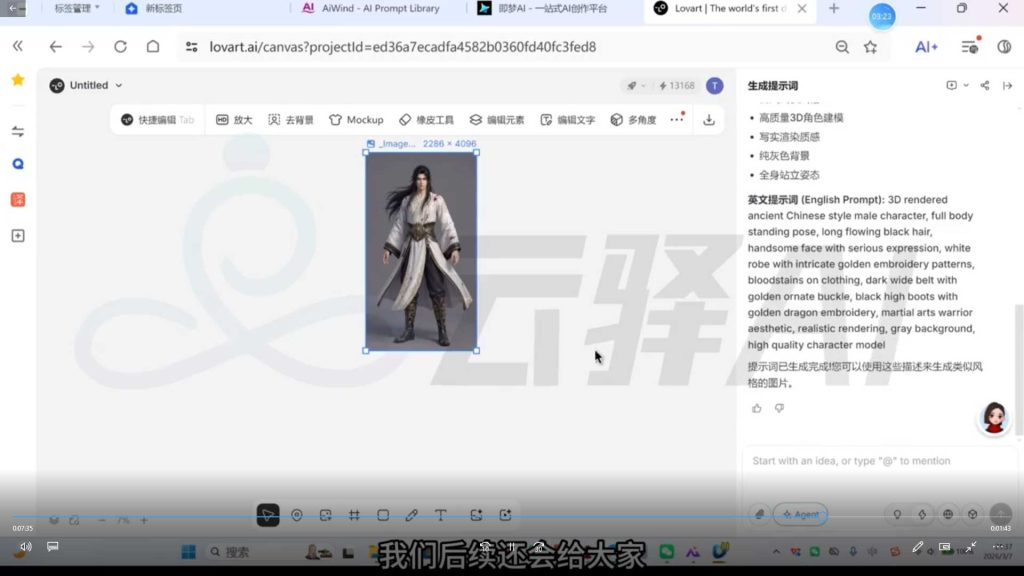Select the arrow selection tool
This screenshot has height=576, width=1024.
[x=268, y=513]
